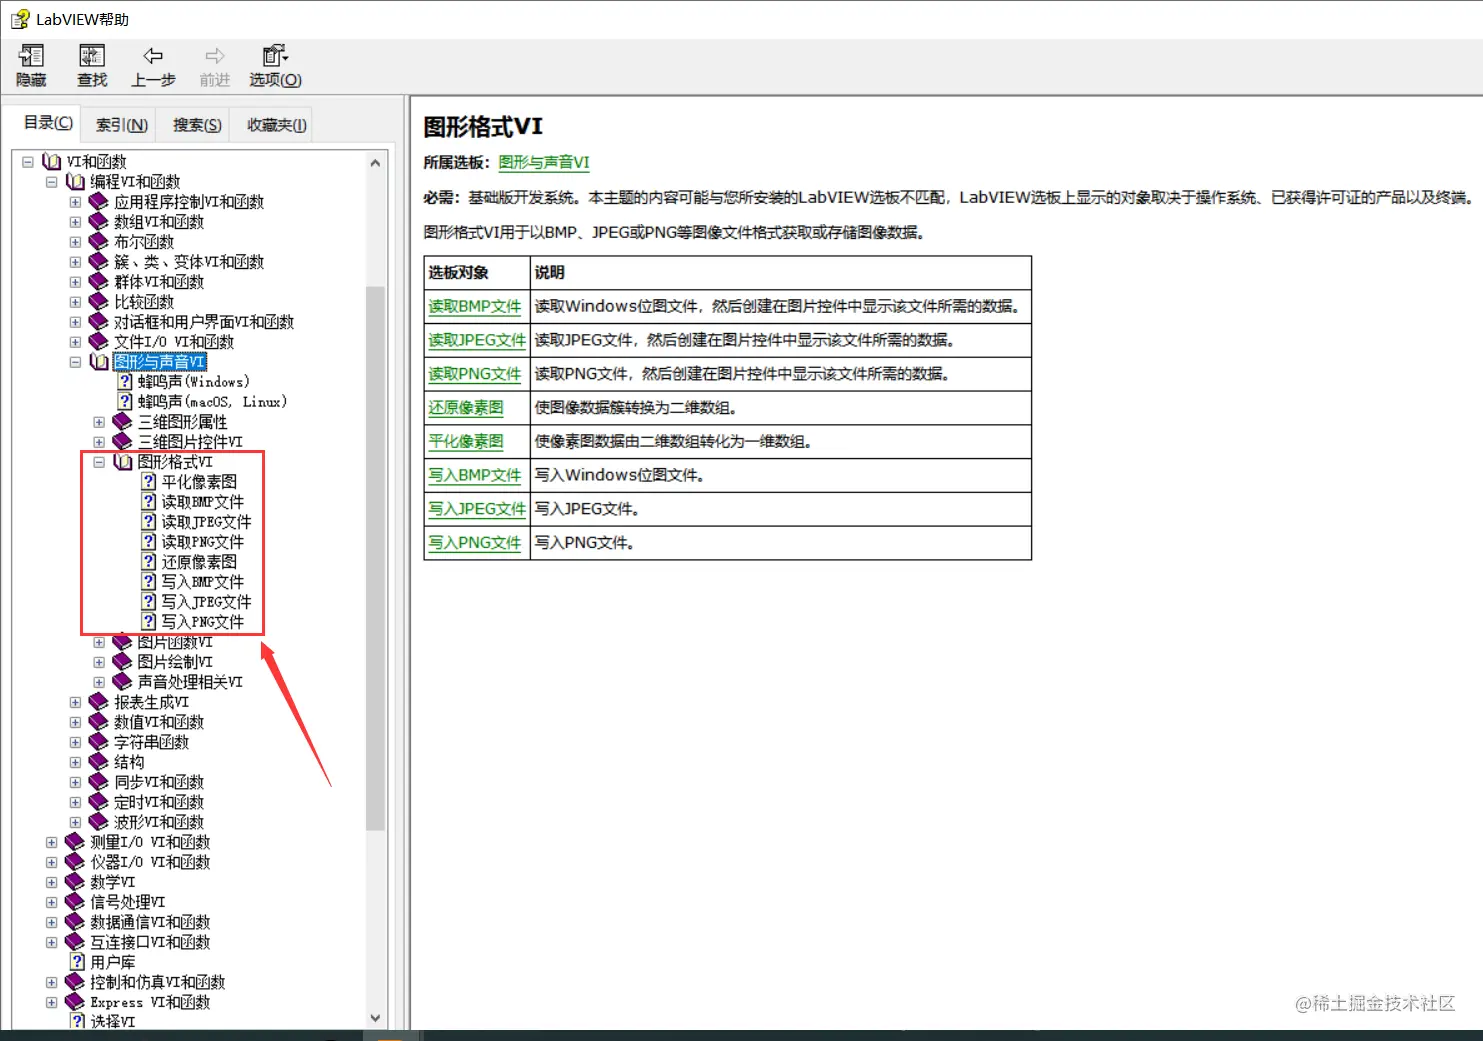Click the purple book icon beside Express VI和函数
This screenshot has height=1041, width=1483.
point(75,1001)
